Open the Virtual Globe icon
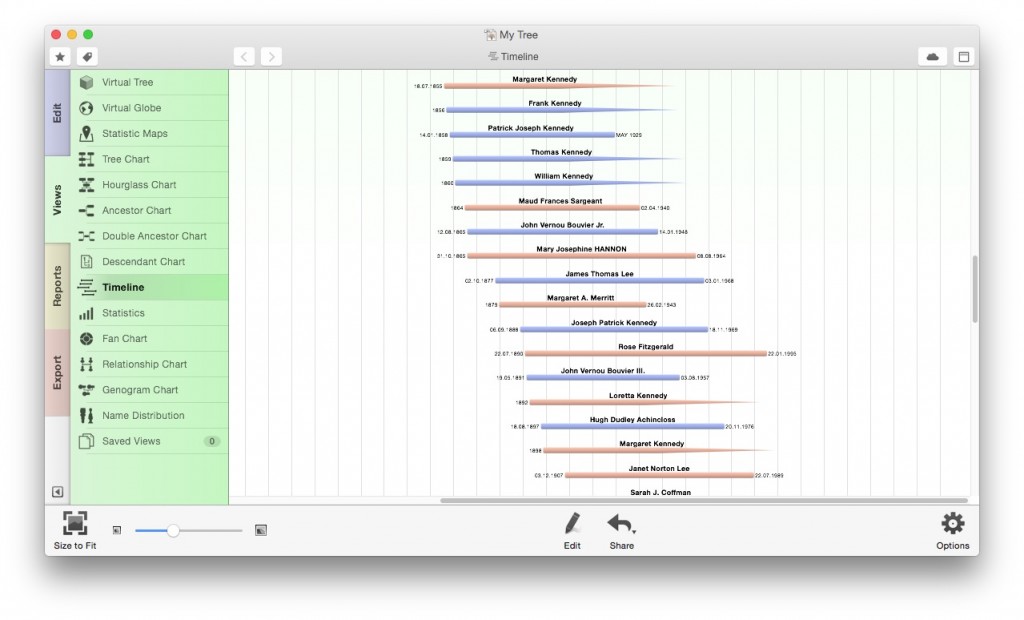The width and height of the screenshot is (1024, 620). click(86, 108)
